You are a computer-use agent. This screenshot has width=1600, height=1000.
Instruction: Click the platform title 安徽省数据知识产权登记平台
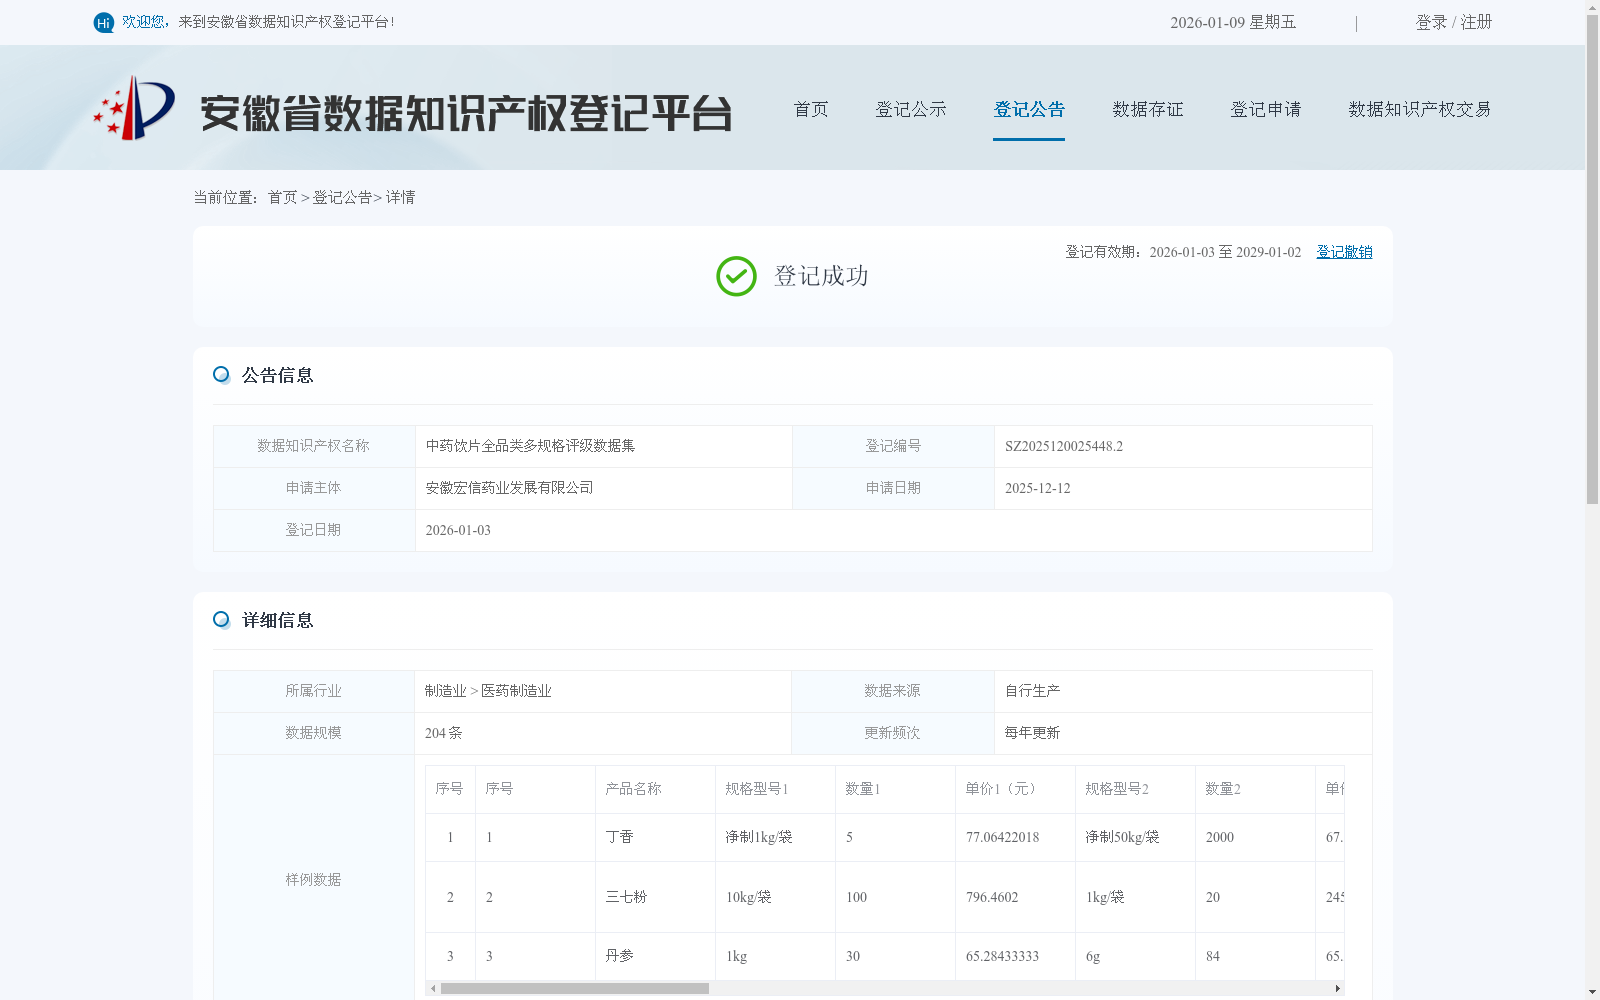(x=466, y=113)
